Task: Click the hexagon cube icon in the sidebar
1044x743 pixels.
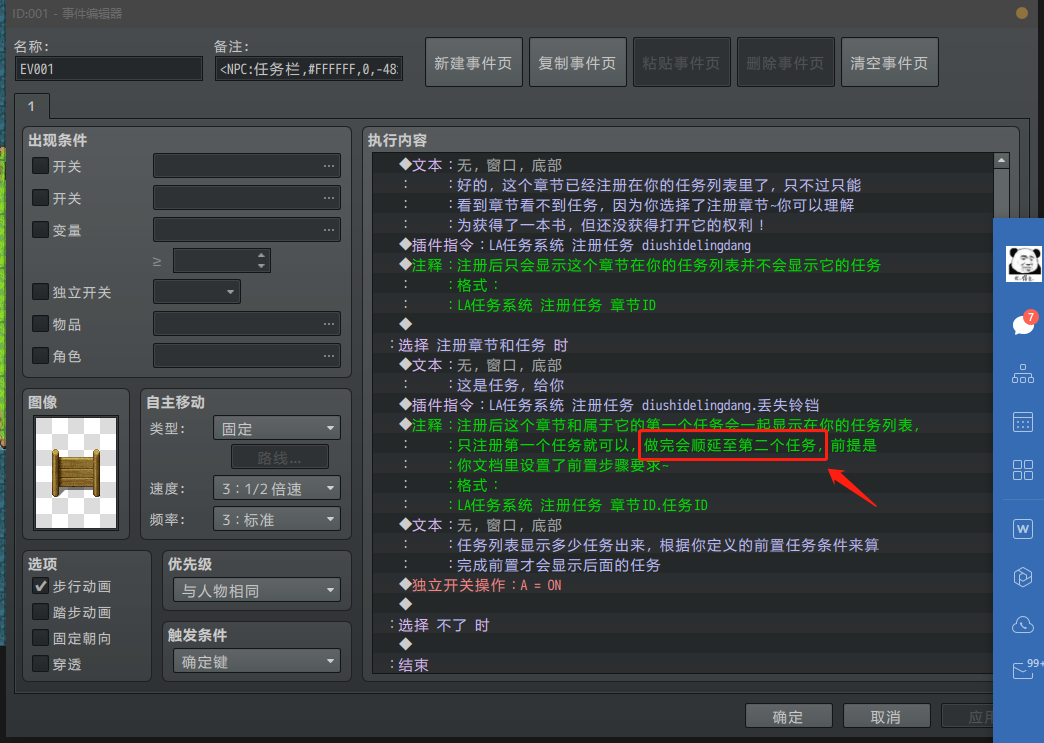Action: point(1023,577)
